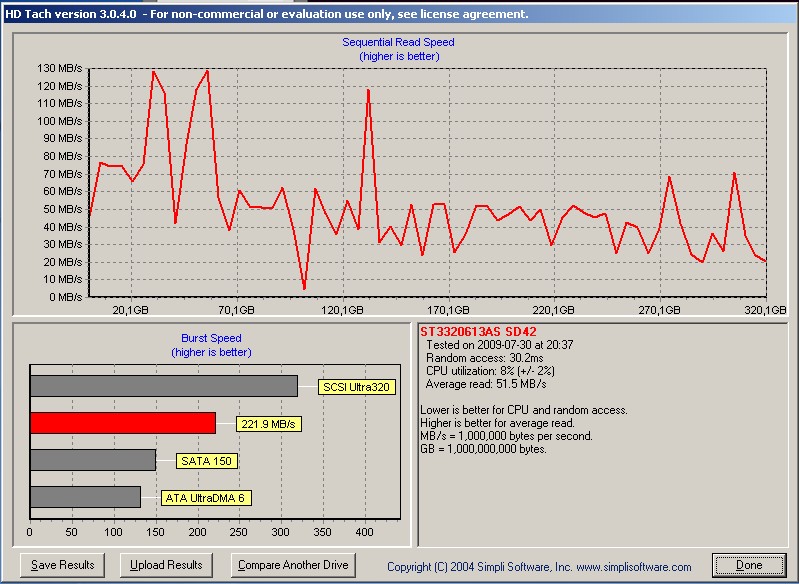
Task: Click the gray ATA UltraDMA 6 bar
Action: 85,497
